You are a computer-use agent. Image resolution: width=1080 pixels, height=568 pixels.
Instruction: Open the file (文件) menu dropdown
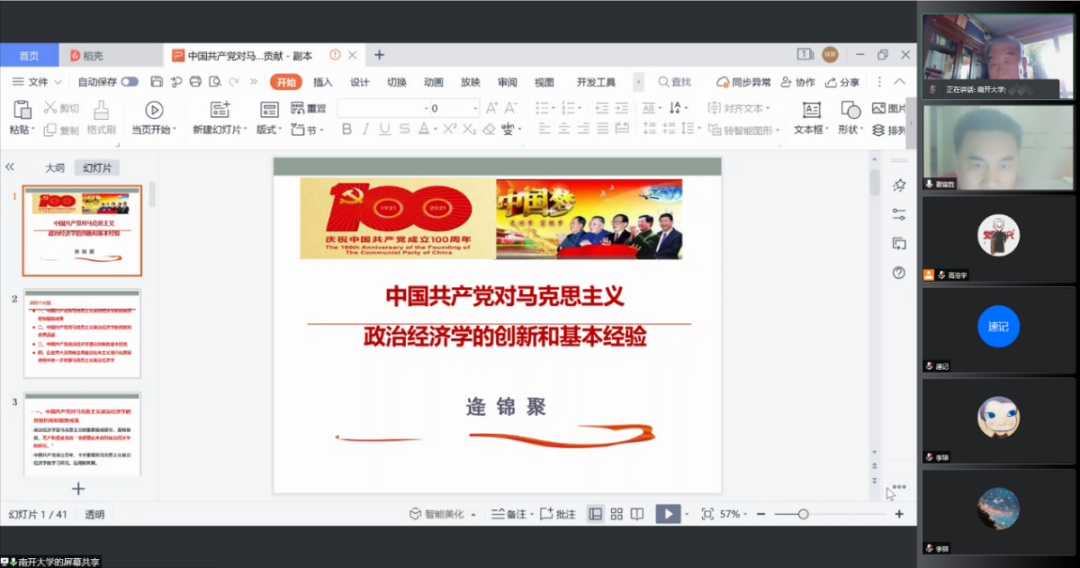click(x=38, y=82)
